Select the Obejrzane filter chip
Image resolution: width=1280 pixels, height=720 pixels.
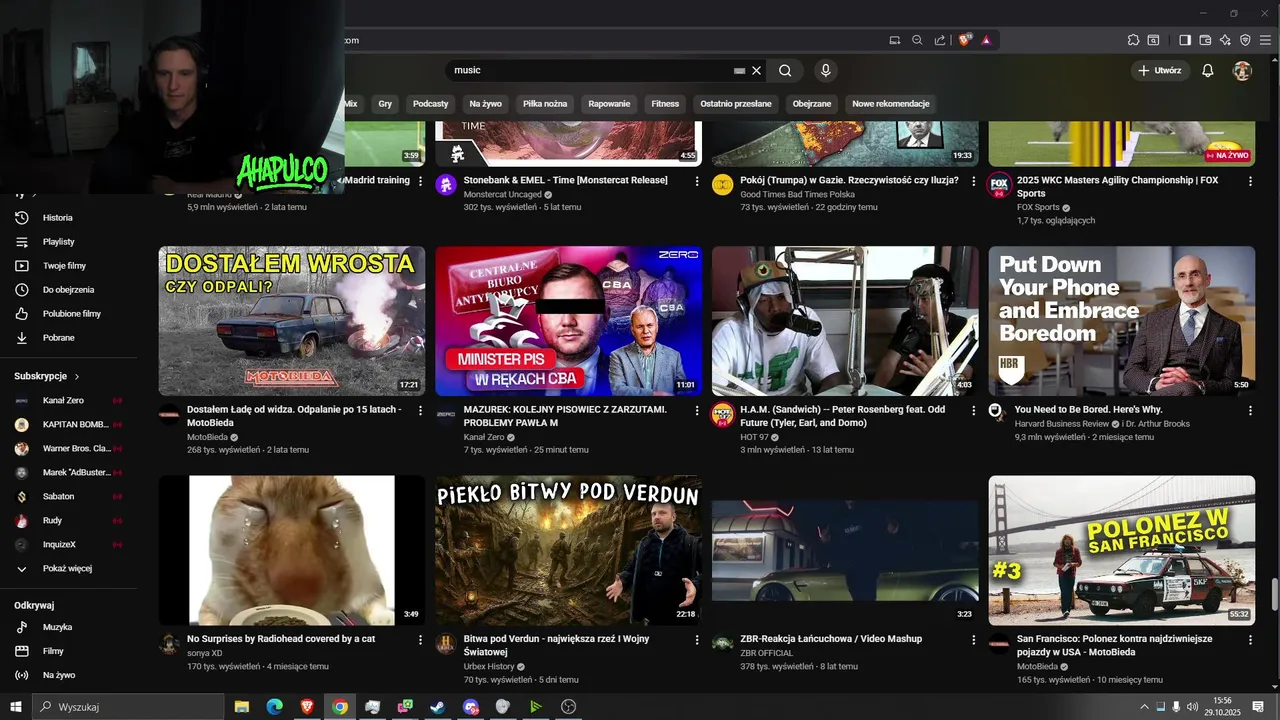(812, 104)
